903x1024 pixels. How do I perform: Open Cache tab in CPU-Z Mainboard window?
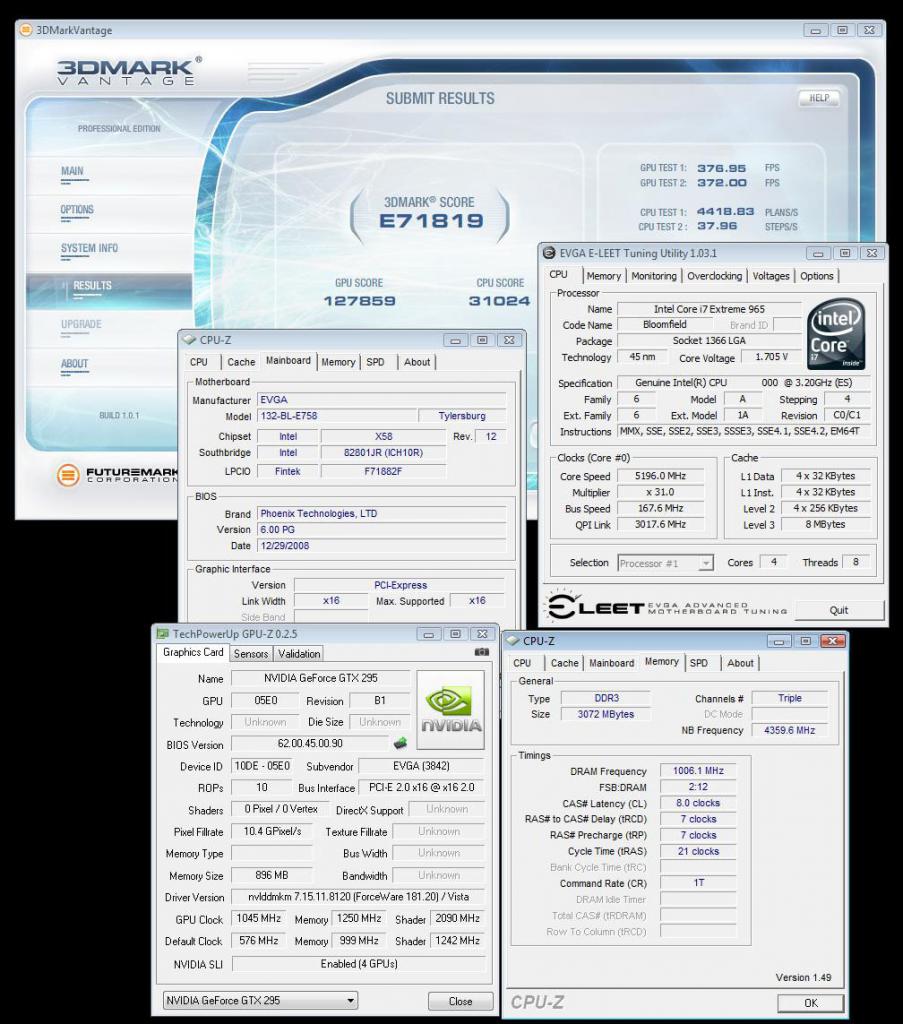coord(241,362)
